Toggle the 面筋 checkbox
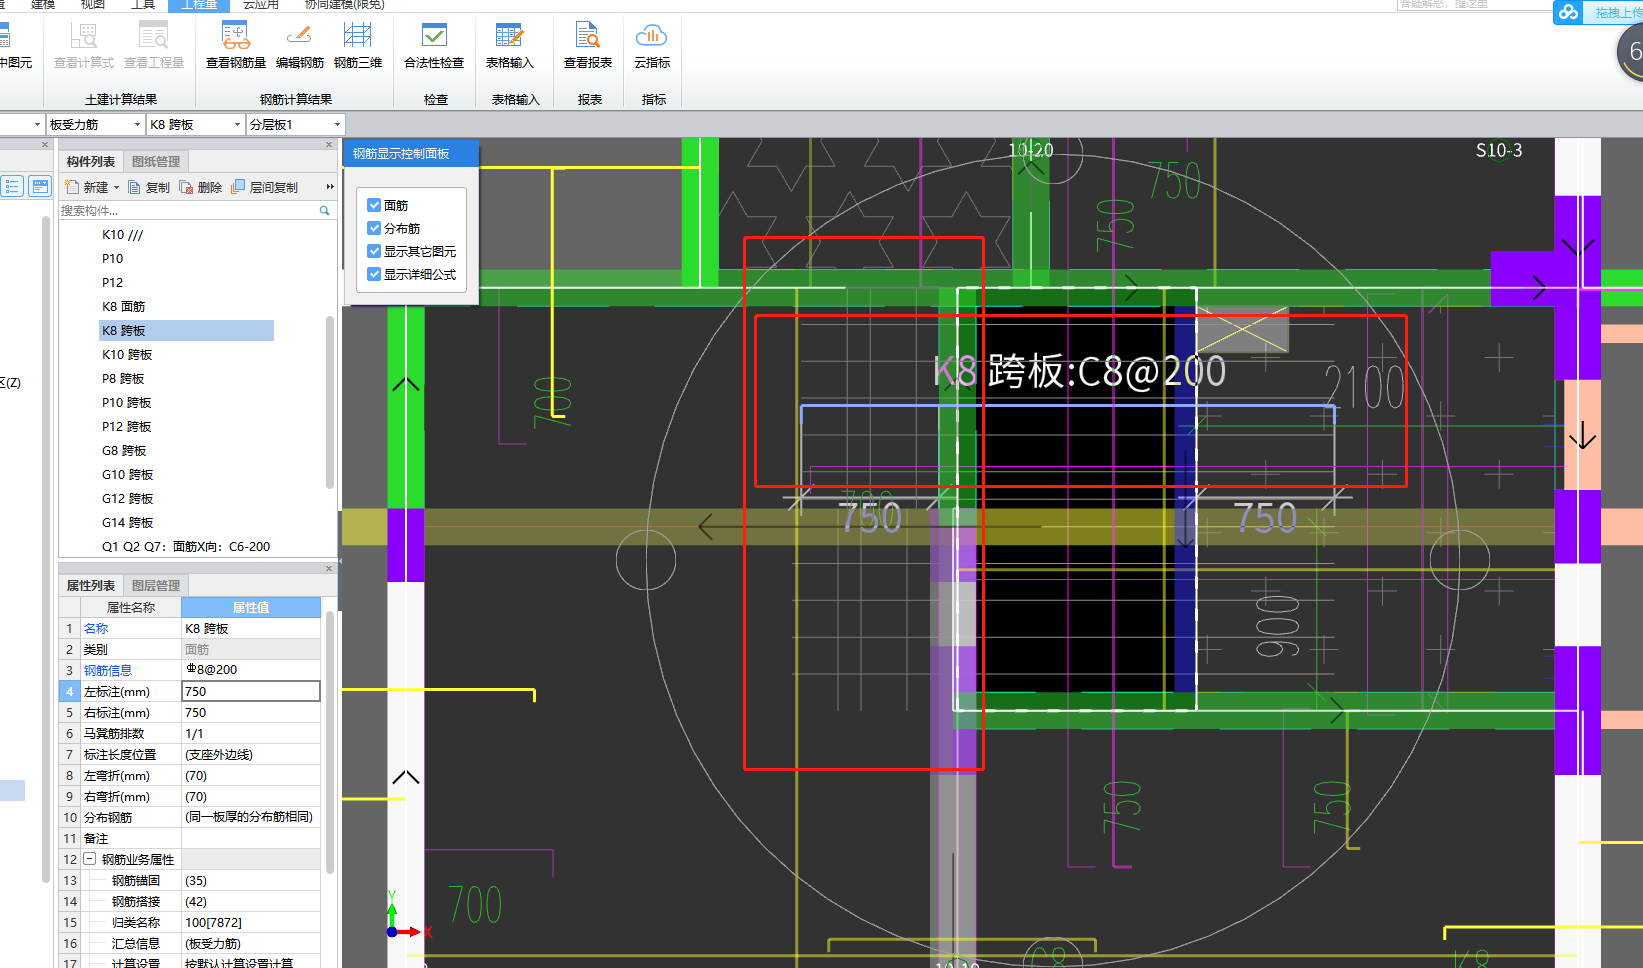This screenshot has height=968, width=1643. click(x=374, y=205)
